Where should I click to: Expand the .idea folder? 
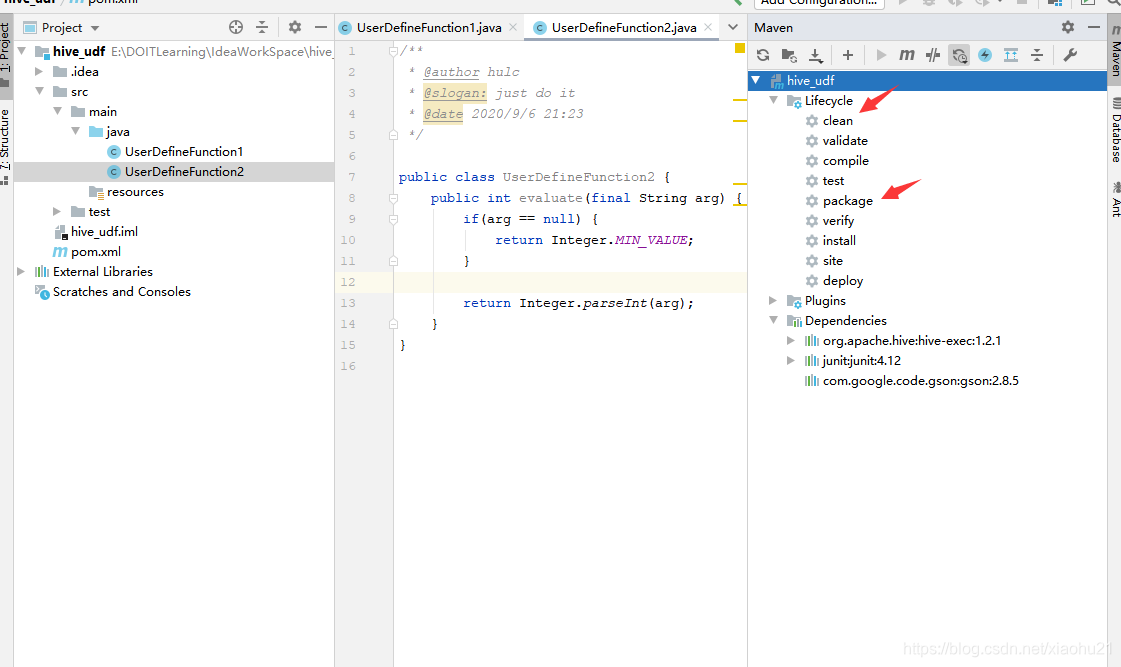tap(39, 71)
